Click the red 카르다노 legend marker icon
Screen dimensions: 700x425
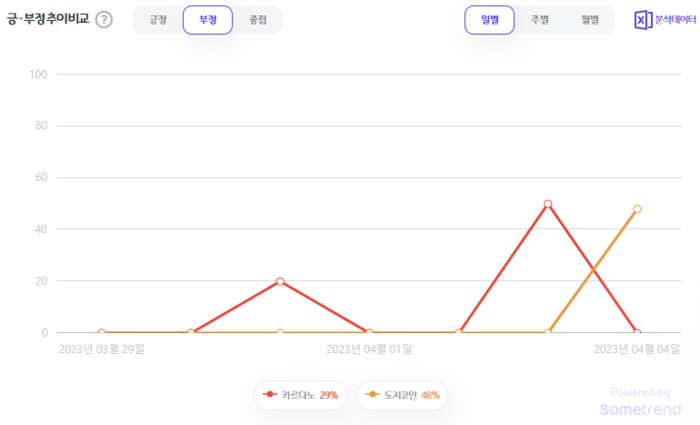click(270, 395)
